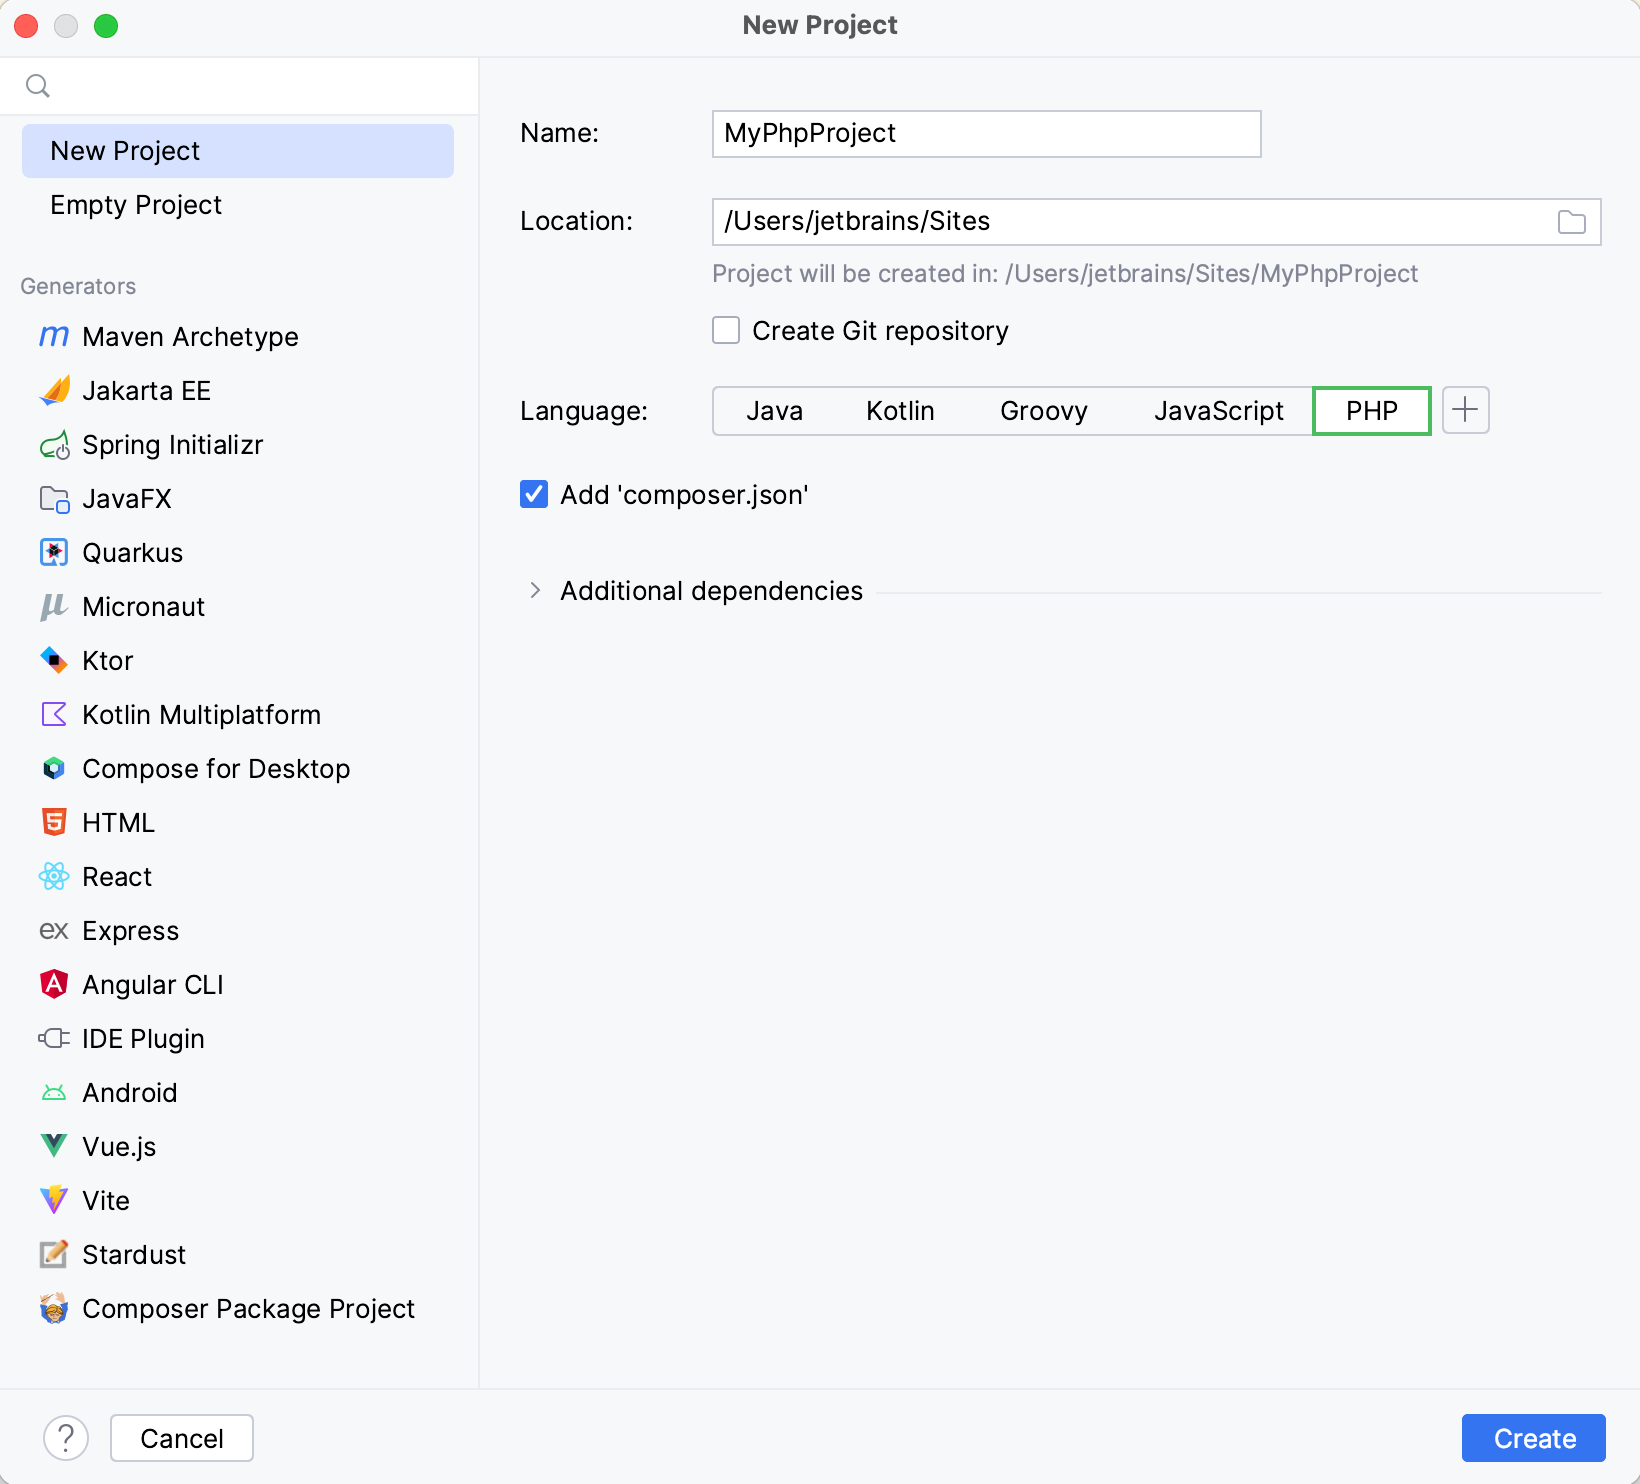
Task: Choose the Kotlin Multiplatform icon
Action: [54, 715]
